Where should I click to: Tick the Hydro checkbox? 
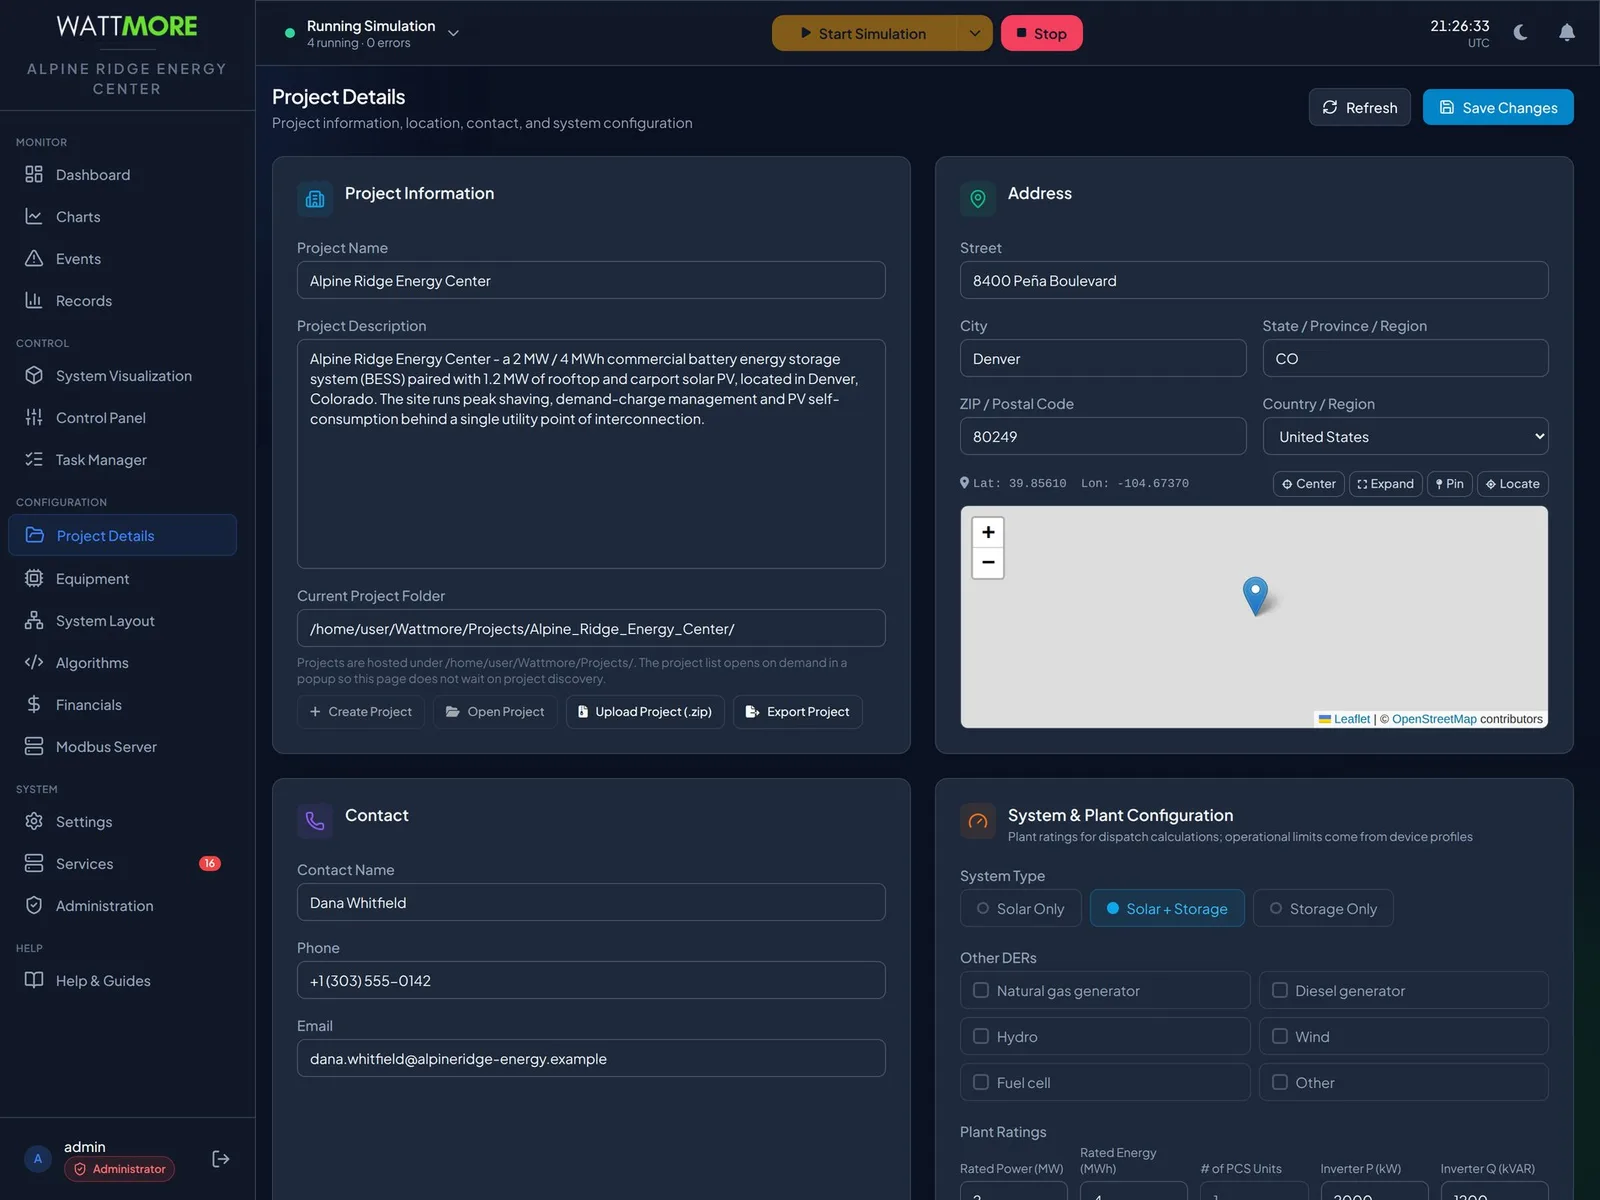tap(981, 1036)
